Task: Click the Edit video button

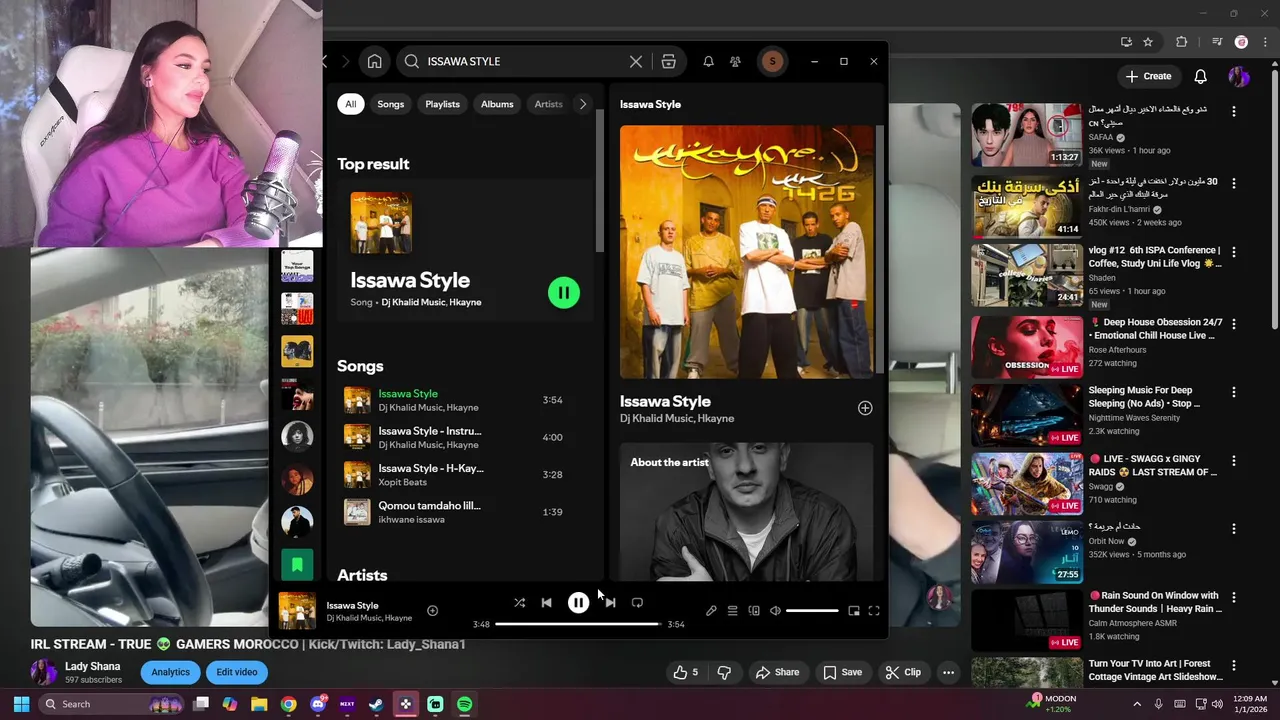Action: (x=237, y=672)
